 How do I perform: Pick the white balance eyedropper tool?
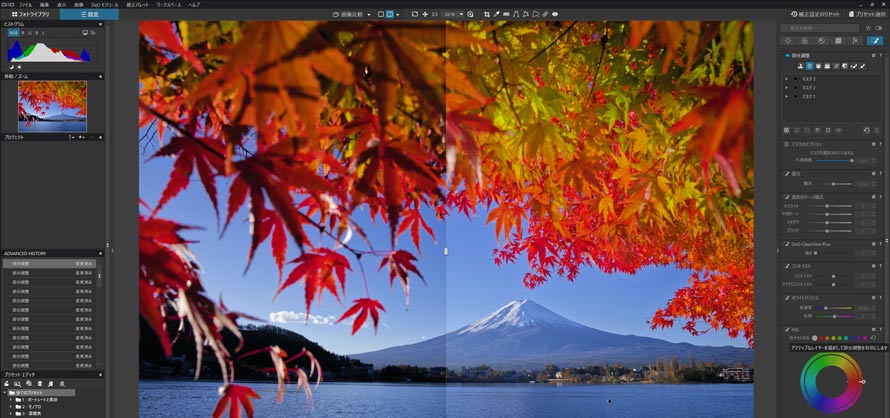(x=497, y=14)
